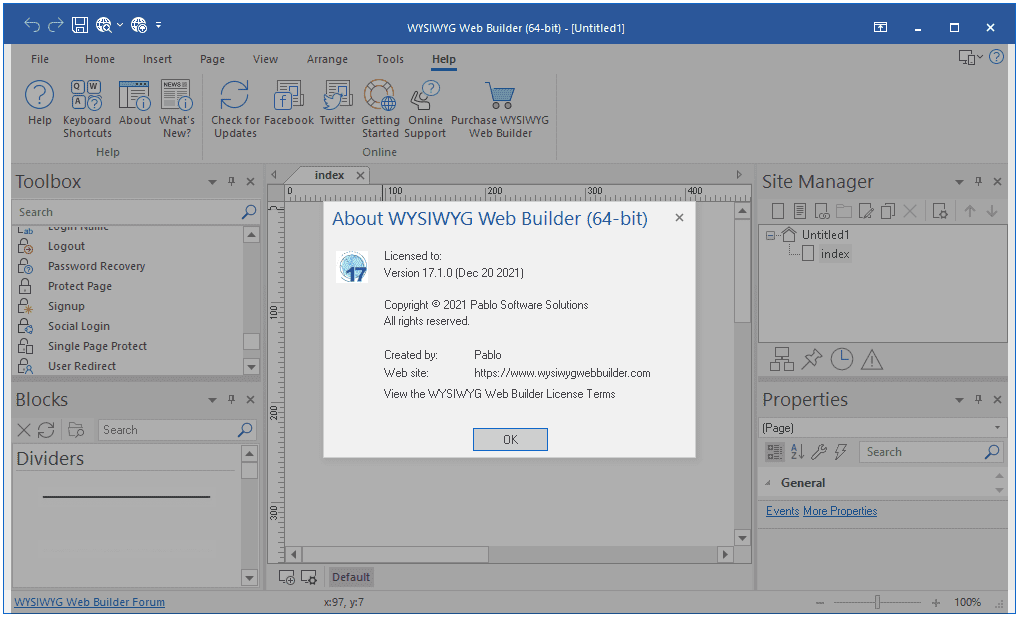Click the Undo arrow in the title bar
The height and width of the screenshot is (617, 1017).
click(x=32, y=25)
